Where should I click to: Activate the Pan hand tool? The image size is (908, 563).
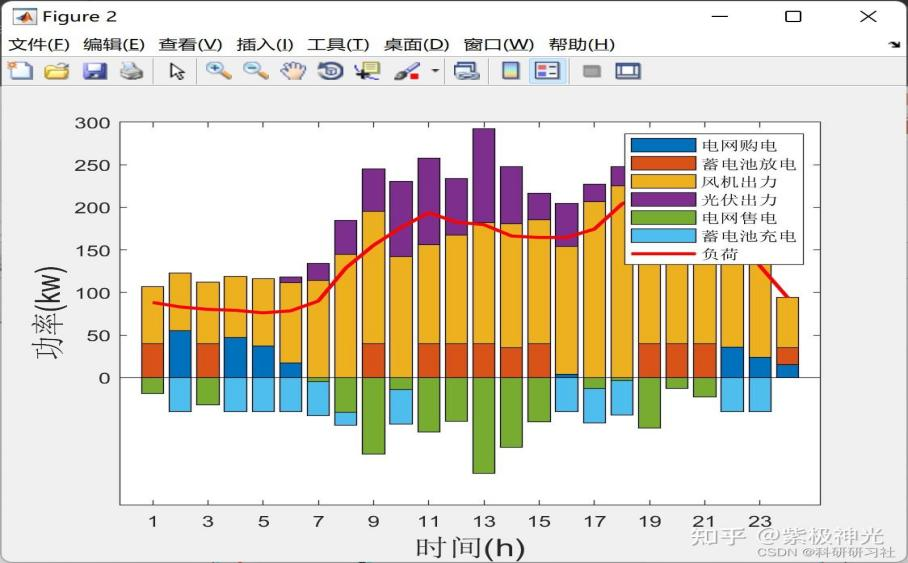coord(292,71)
